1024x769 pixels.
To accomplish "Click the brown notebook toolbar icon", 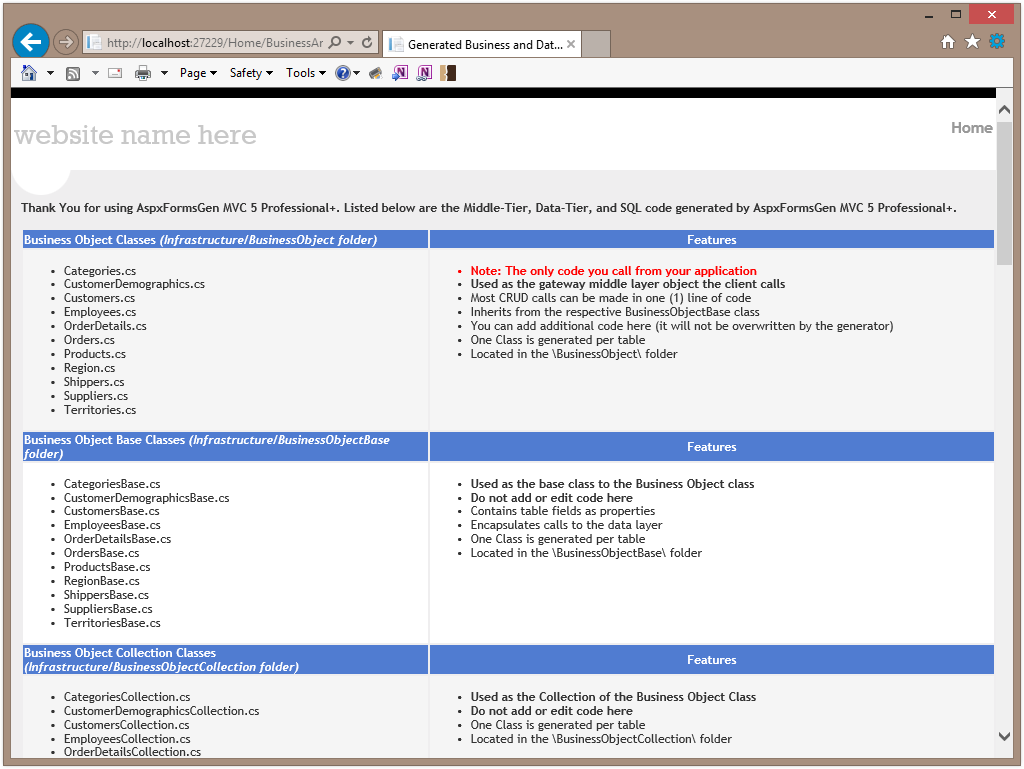I will coord(448,73).
